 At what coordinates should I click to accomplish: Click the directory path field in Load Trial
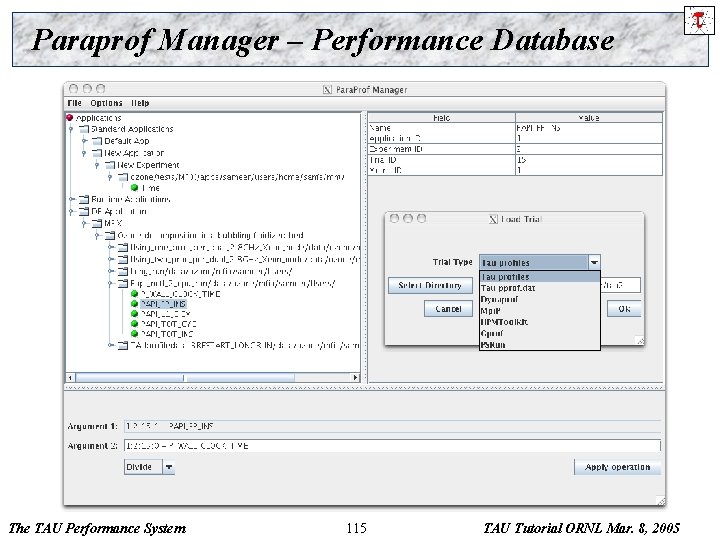tap(620, 285)
